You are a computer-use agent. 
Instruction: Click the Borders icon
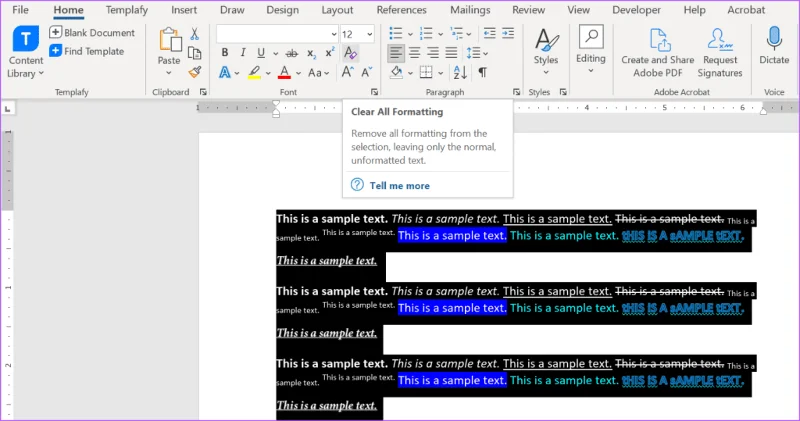click(x=426, y=72)
